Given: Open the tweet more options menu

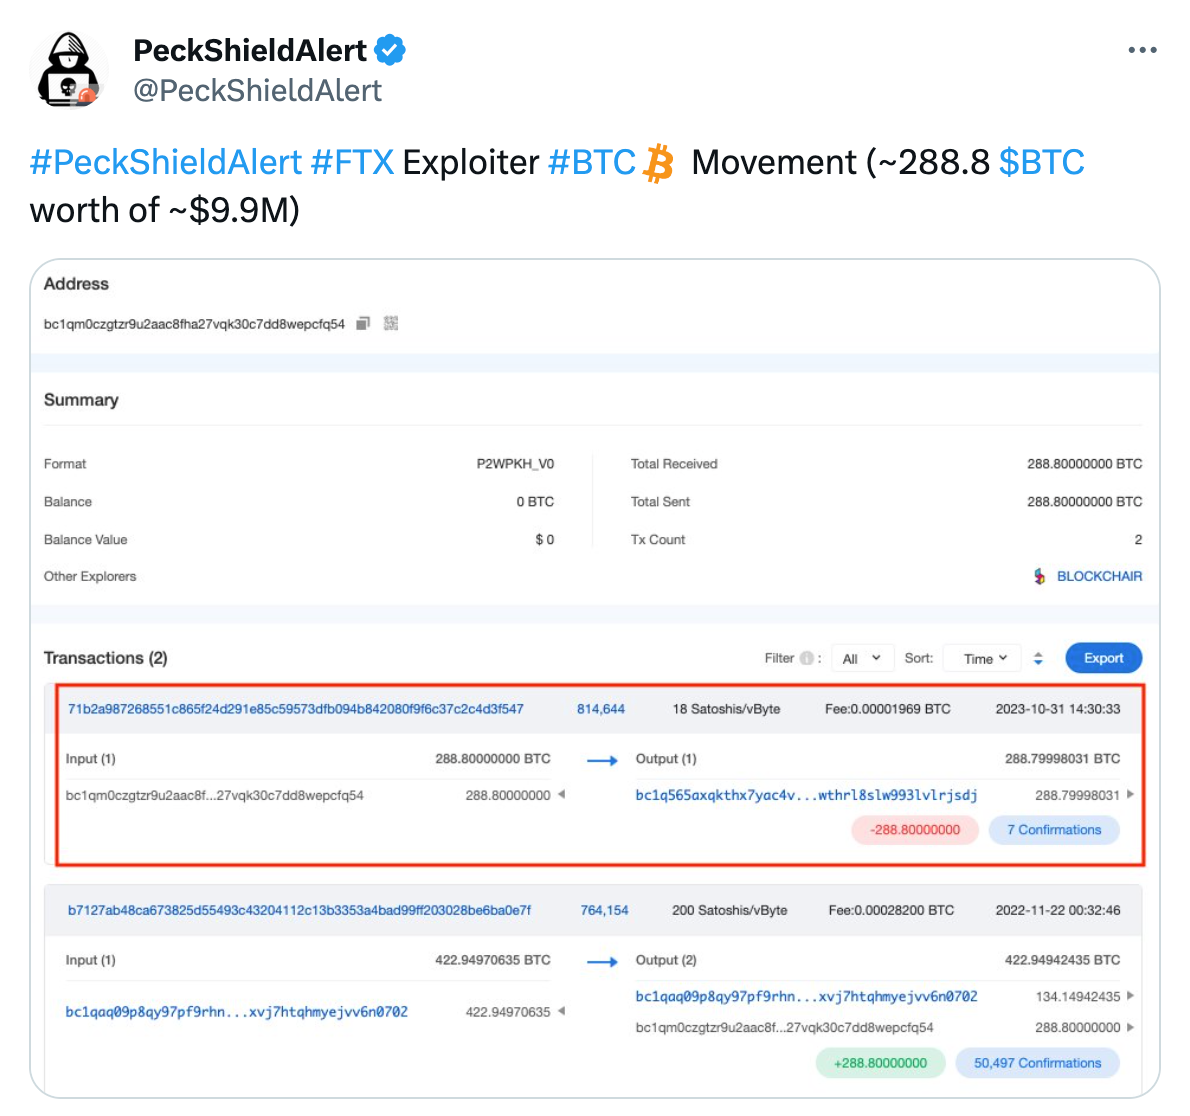Looking at the screenshot, I should pos(1142,50).
